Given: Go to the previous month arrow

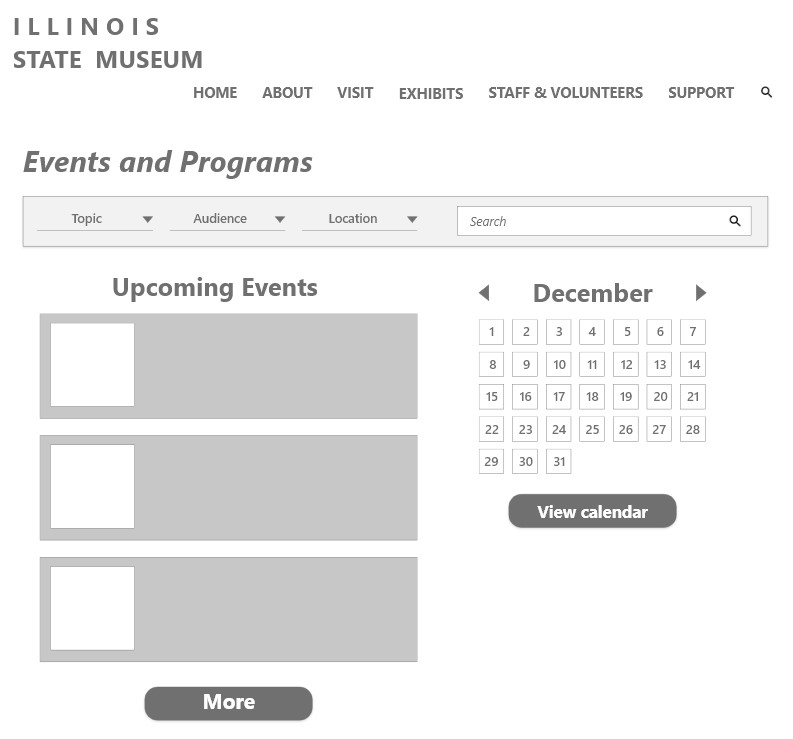Looking at the screenshot, I should [x=484, y=293].
